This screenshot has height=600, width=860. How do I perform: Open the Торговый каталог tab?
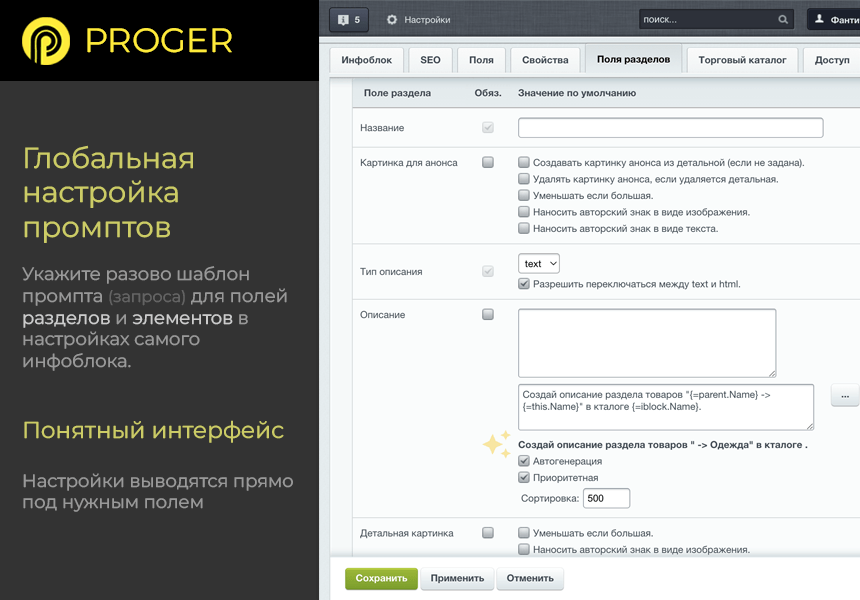[742, 59]
